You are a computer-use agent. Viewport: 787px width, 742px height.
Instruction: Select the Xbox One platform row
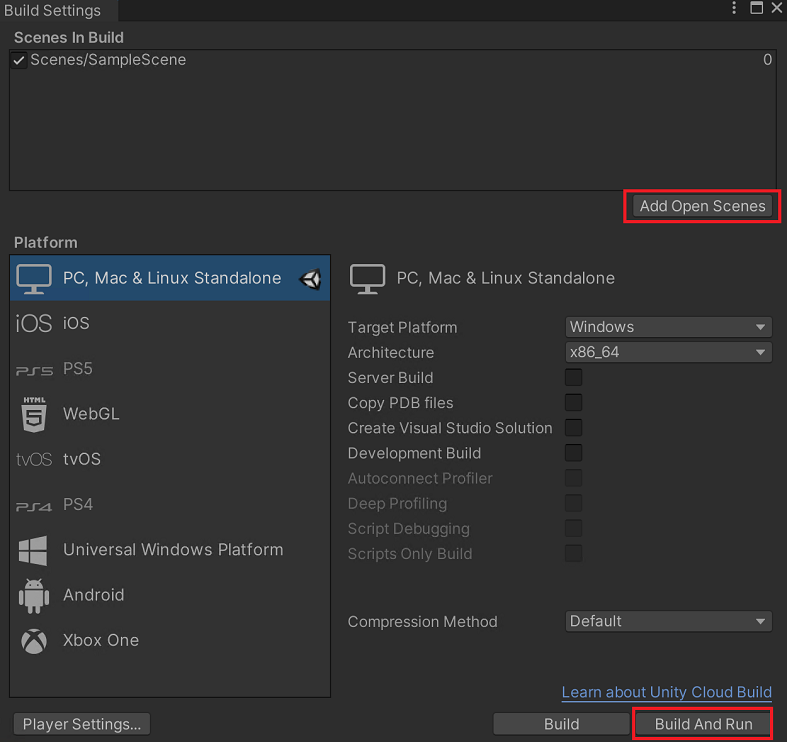170,640
